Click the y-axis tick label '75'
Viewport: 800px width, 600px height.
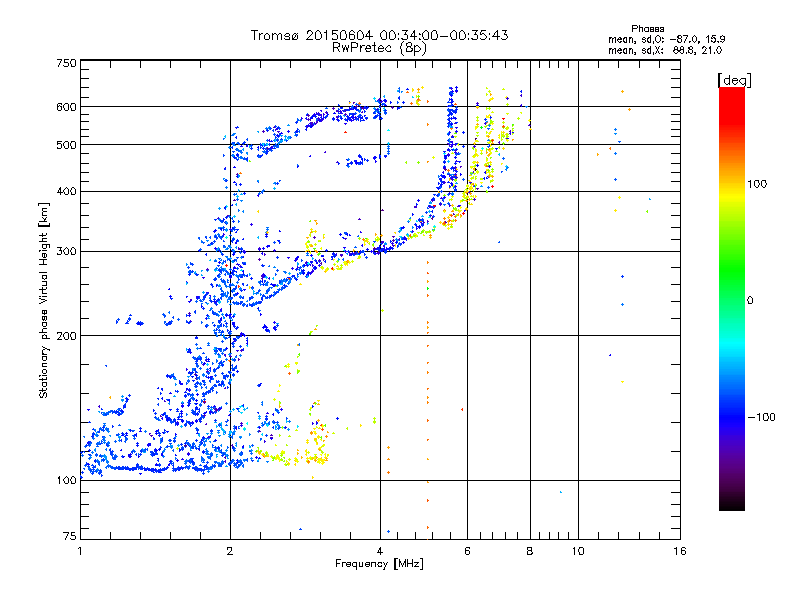tap(70, 536)
